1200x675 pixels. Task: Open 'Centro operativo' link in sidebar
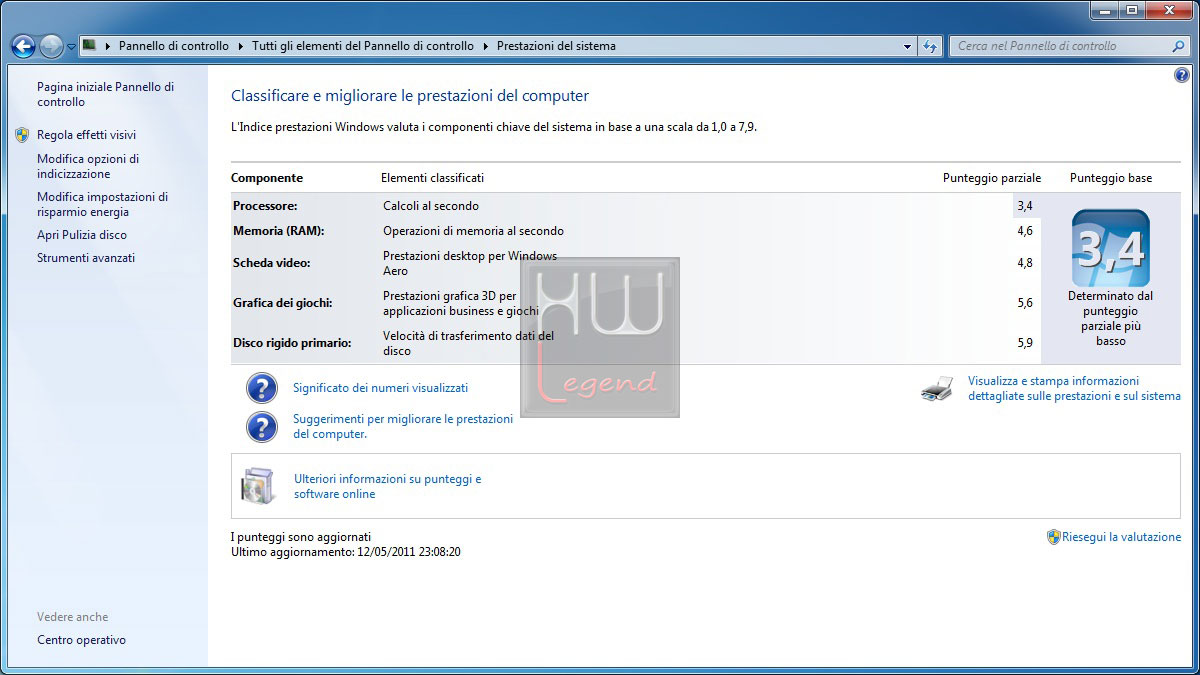click(x=81, y=640)
